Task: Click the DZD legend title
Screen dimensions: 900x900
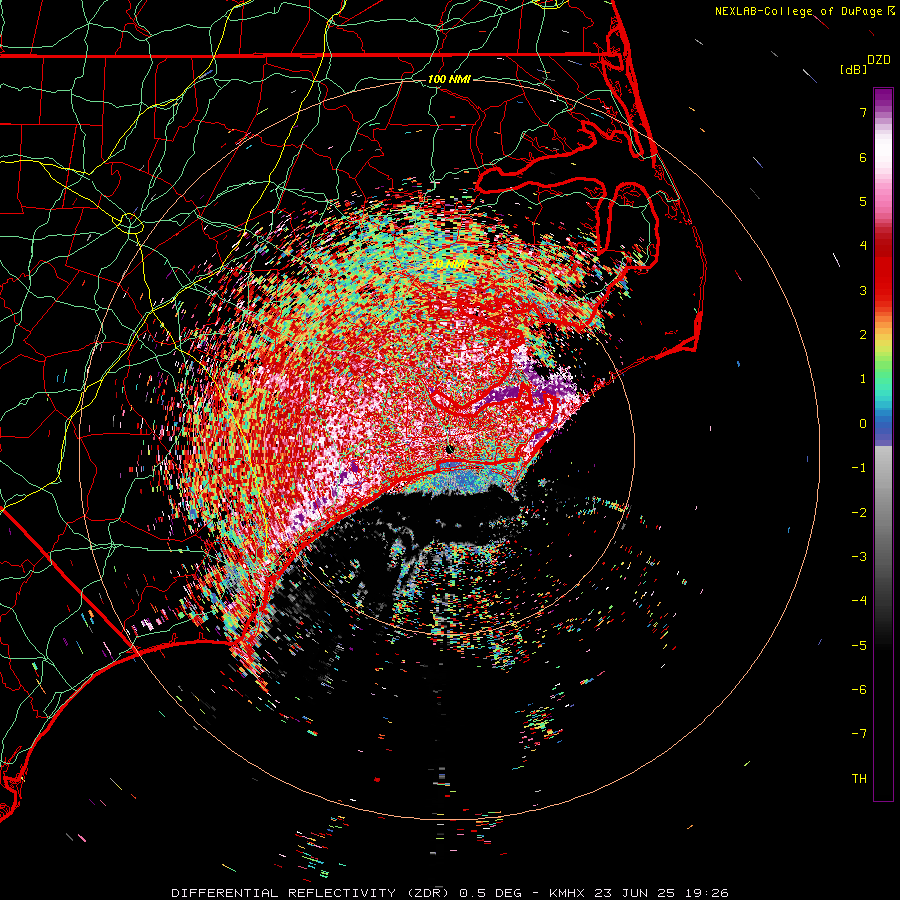Action: pyautogui.click(x=879, y=60)
